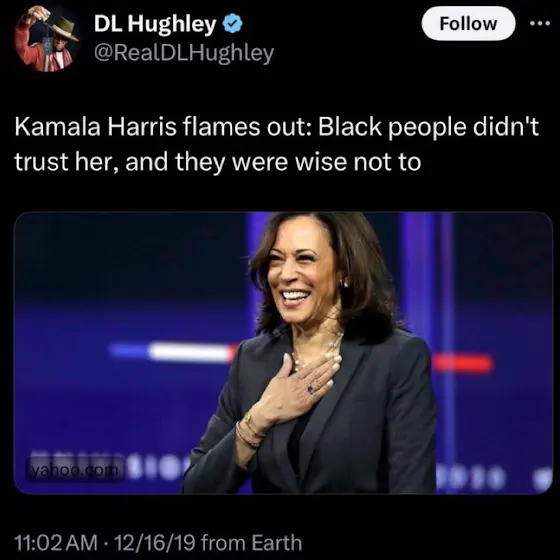Click the "from Earth" location text
This screenshot has width=560, height=560.
[x=251, y=542]
